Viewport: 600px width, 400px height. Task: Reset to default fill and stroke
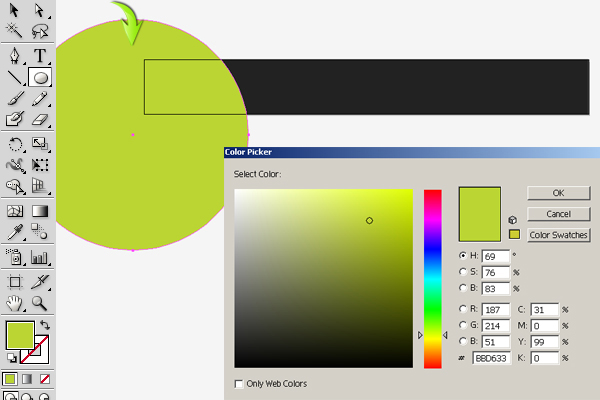pyautogui.click(x=11, y=358)
